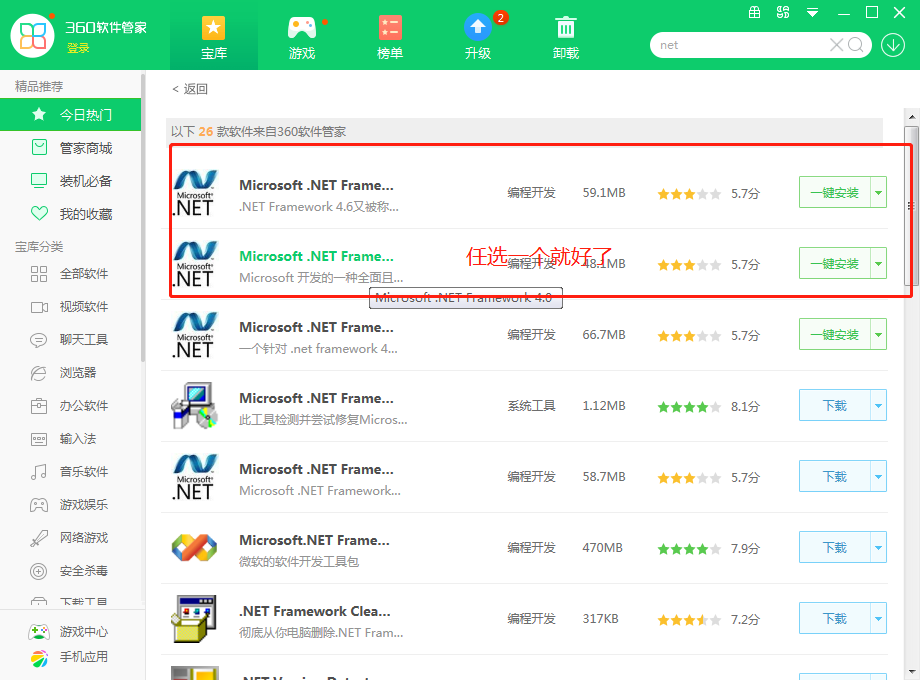Expand install options for the 59.1MB entry

click(x=878, y=192)
